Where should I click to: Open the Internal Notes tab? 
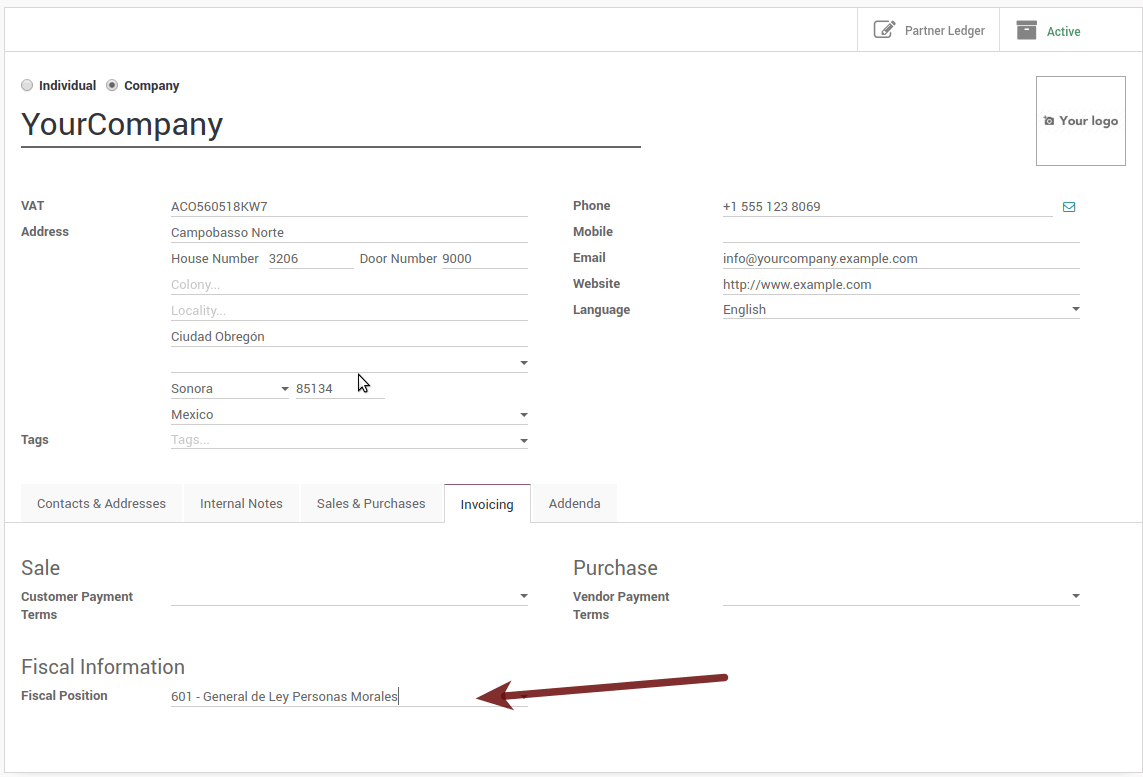coord(241,504)
